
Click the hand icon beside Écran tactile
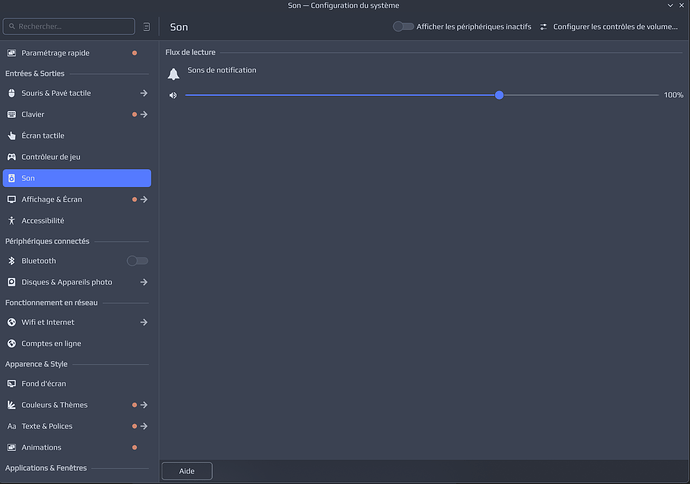(12, 136)
